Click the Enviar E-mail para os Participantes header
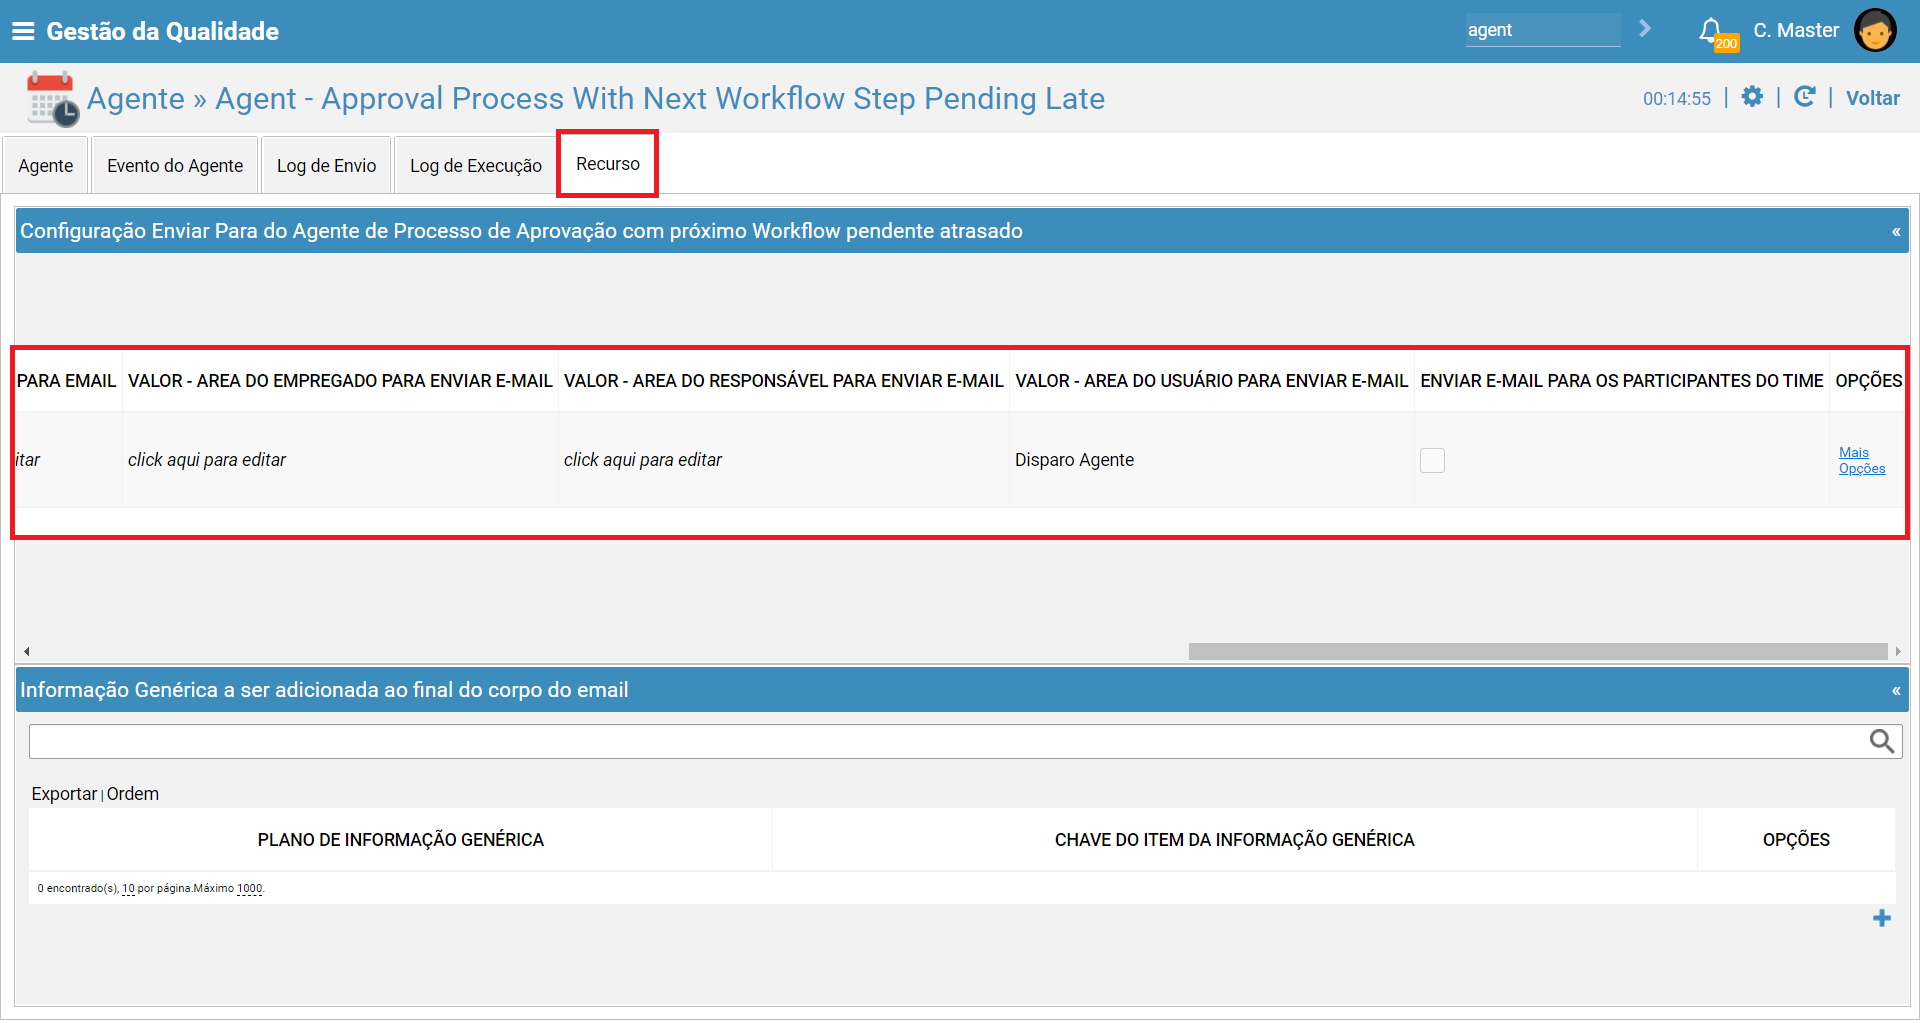1920x1023 pixels. coord(1621,381)
